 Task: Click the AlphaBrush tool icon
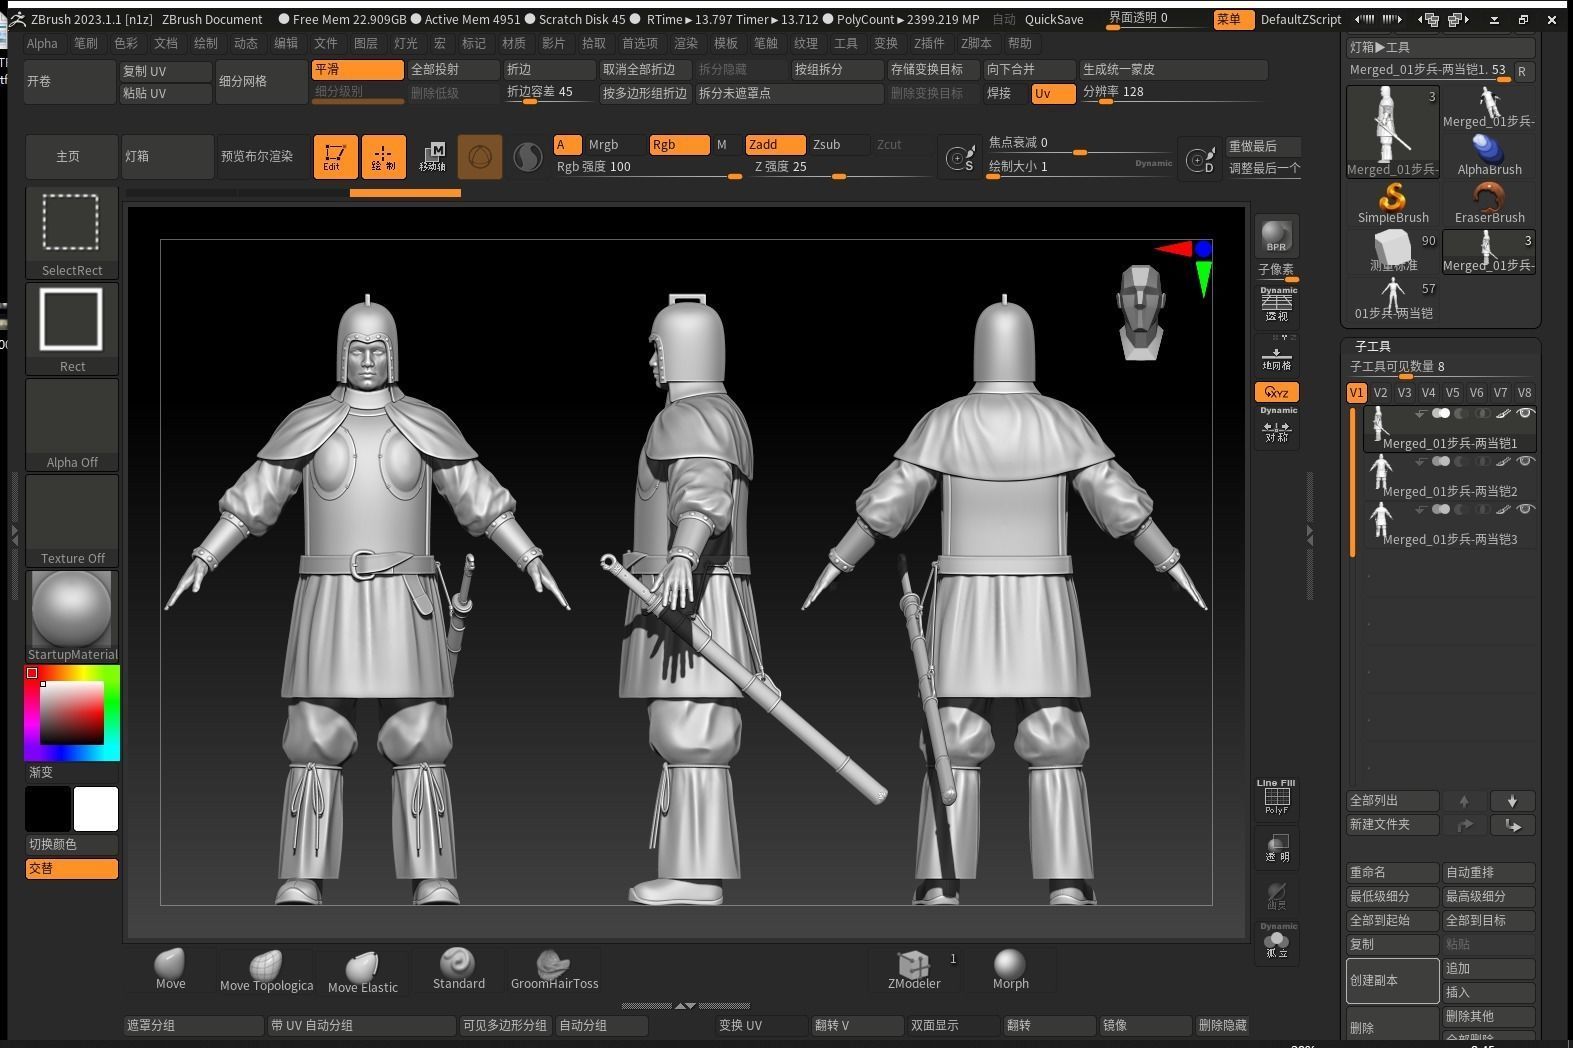pos(1489,155)
